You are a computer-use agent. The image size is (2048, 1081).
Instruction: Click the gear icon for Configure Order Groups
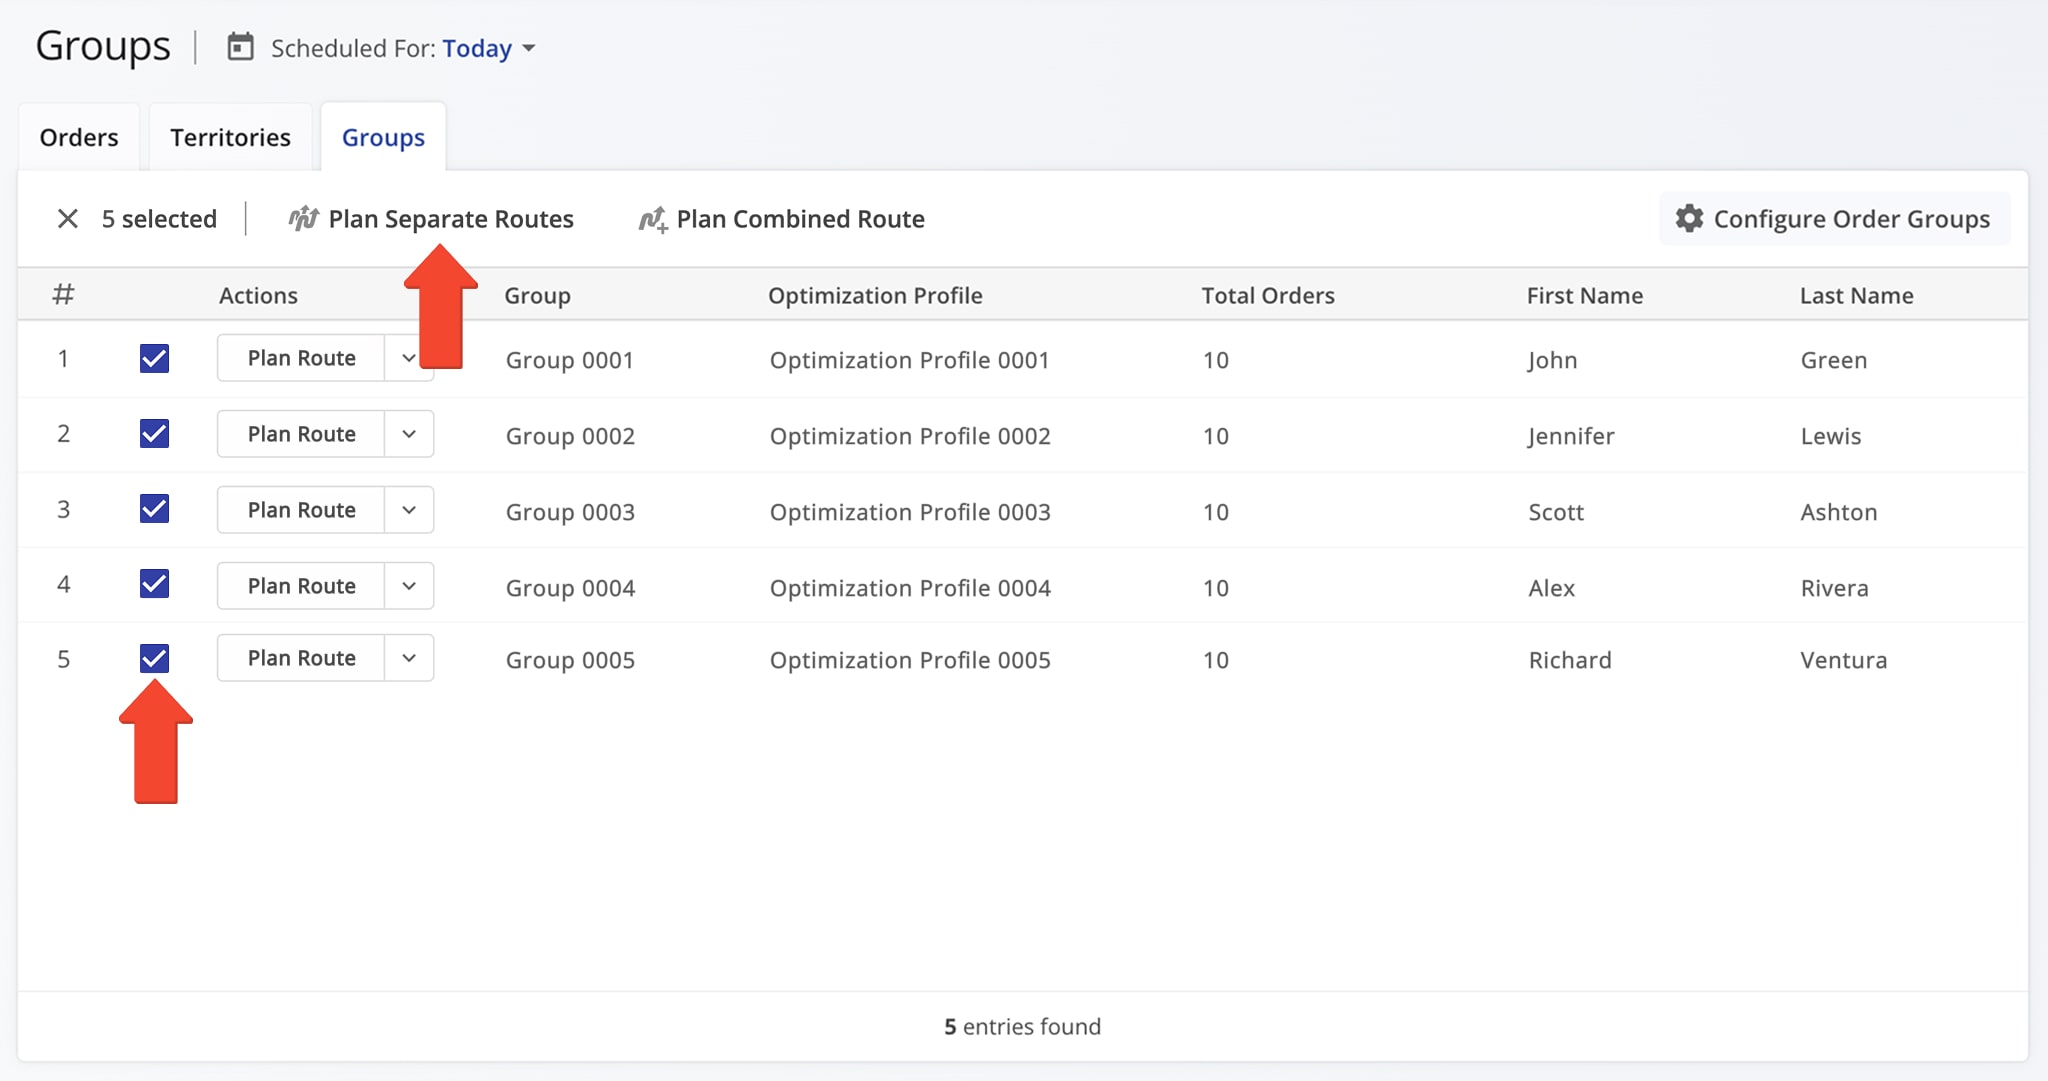[x=1689, y=218]
